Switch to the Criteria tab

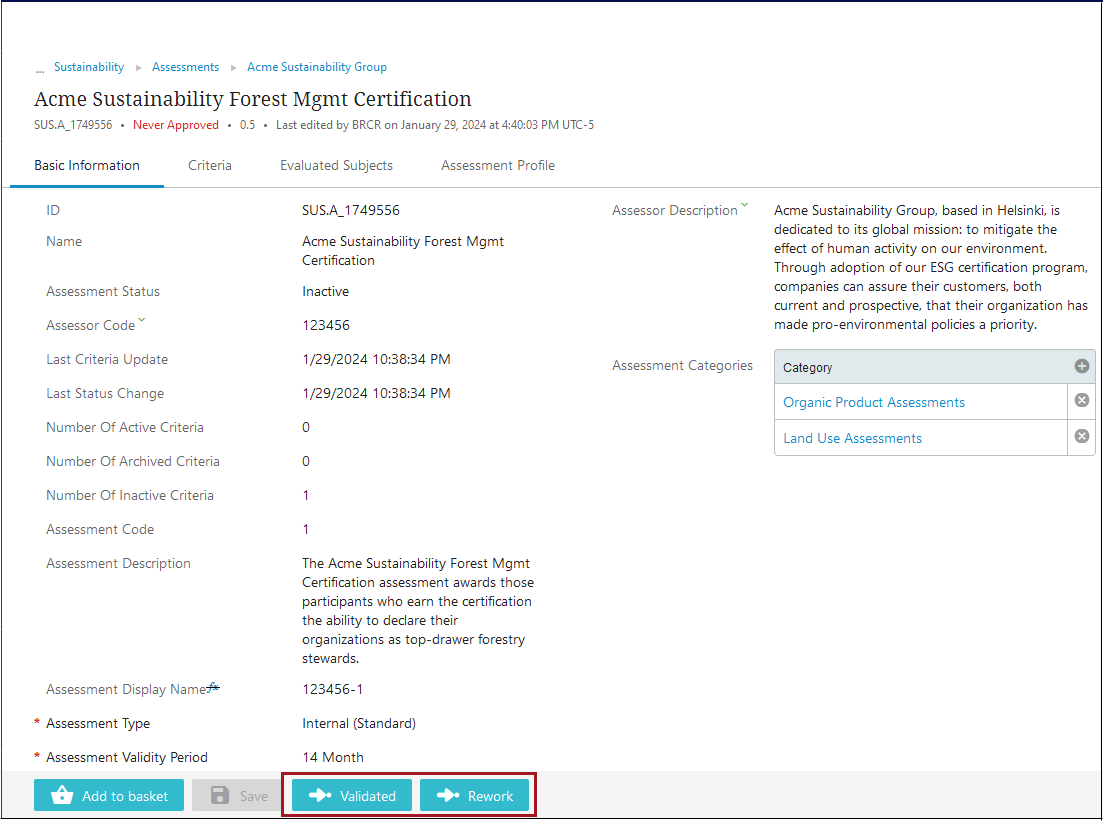(210, 166)
